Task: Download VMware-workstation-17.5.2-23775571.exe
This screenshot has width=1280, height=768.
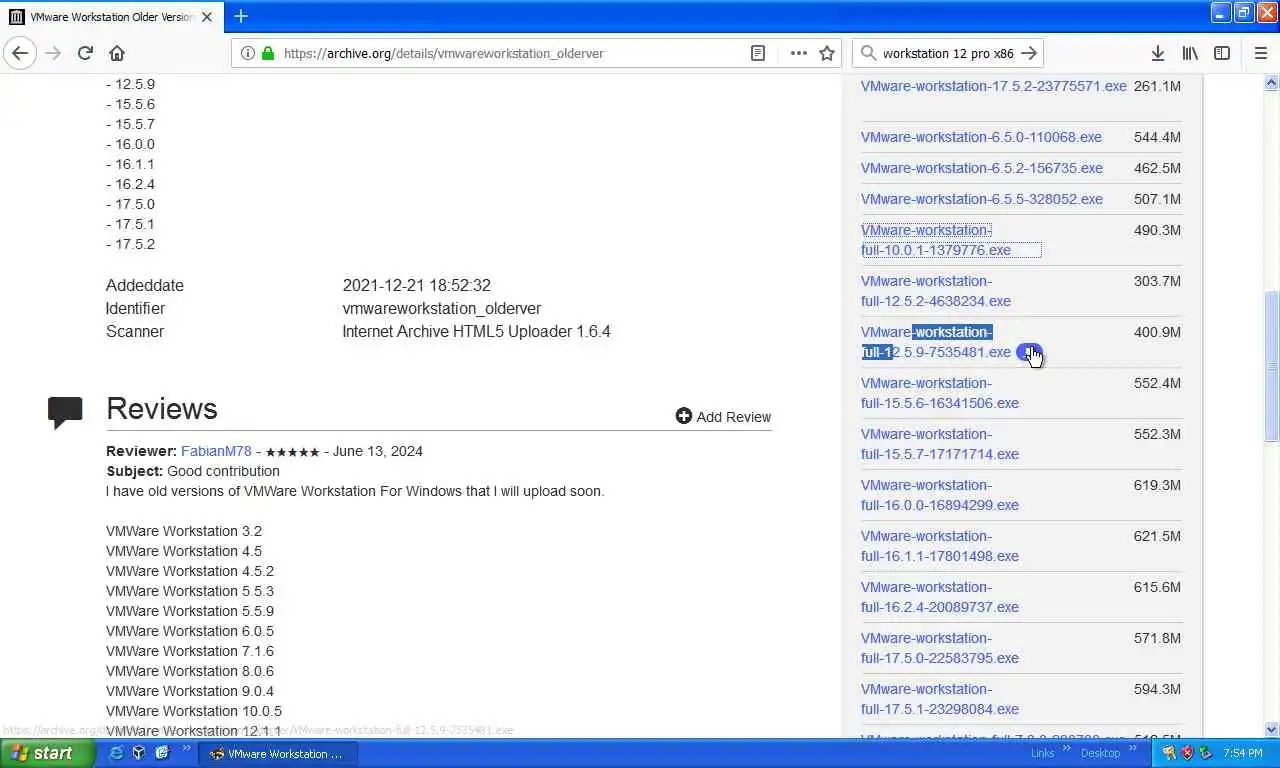Action: pyautogui.click(x=993, y=86)
